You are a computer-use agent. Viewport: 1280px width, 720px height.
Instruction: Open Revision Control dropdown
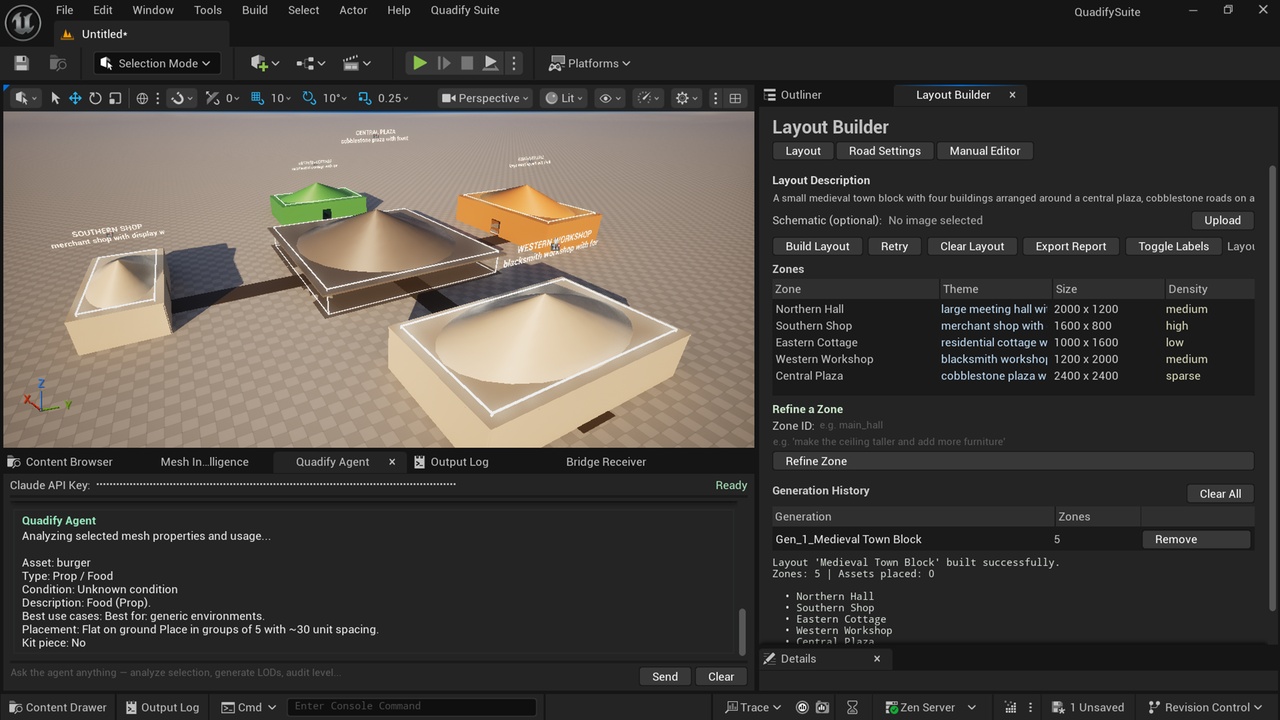coord(1207,707)
